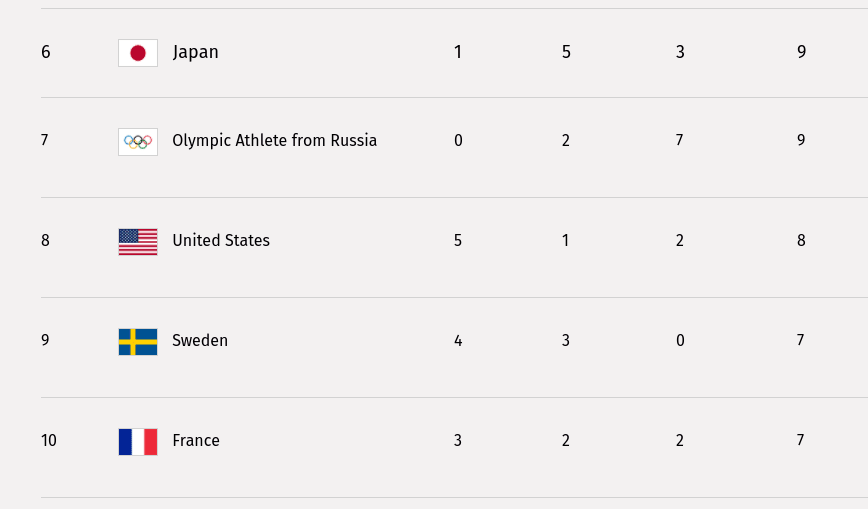Click the Sweden flag icon
The image size is (868, 509).
(138, 341)
